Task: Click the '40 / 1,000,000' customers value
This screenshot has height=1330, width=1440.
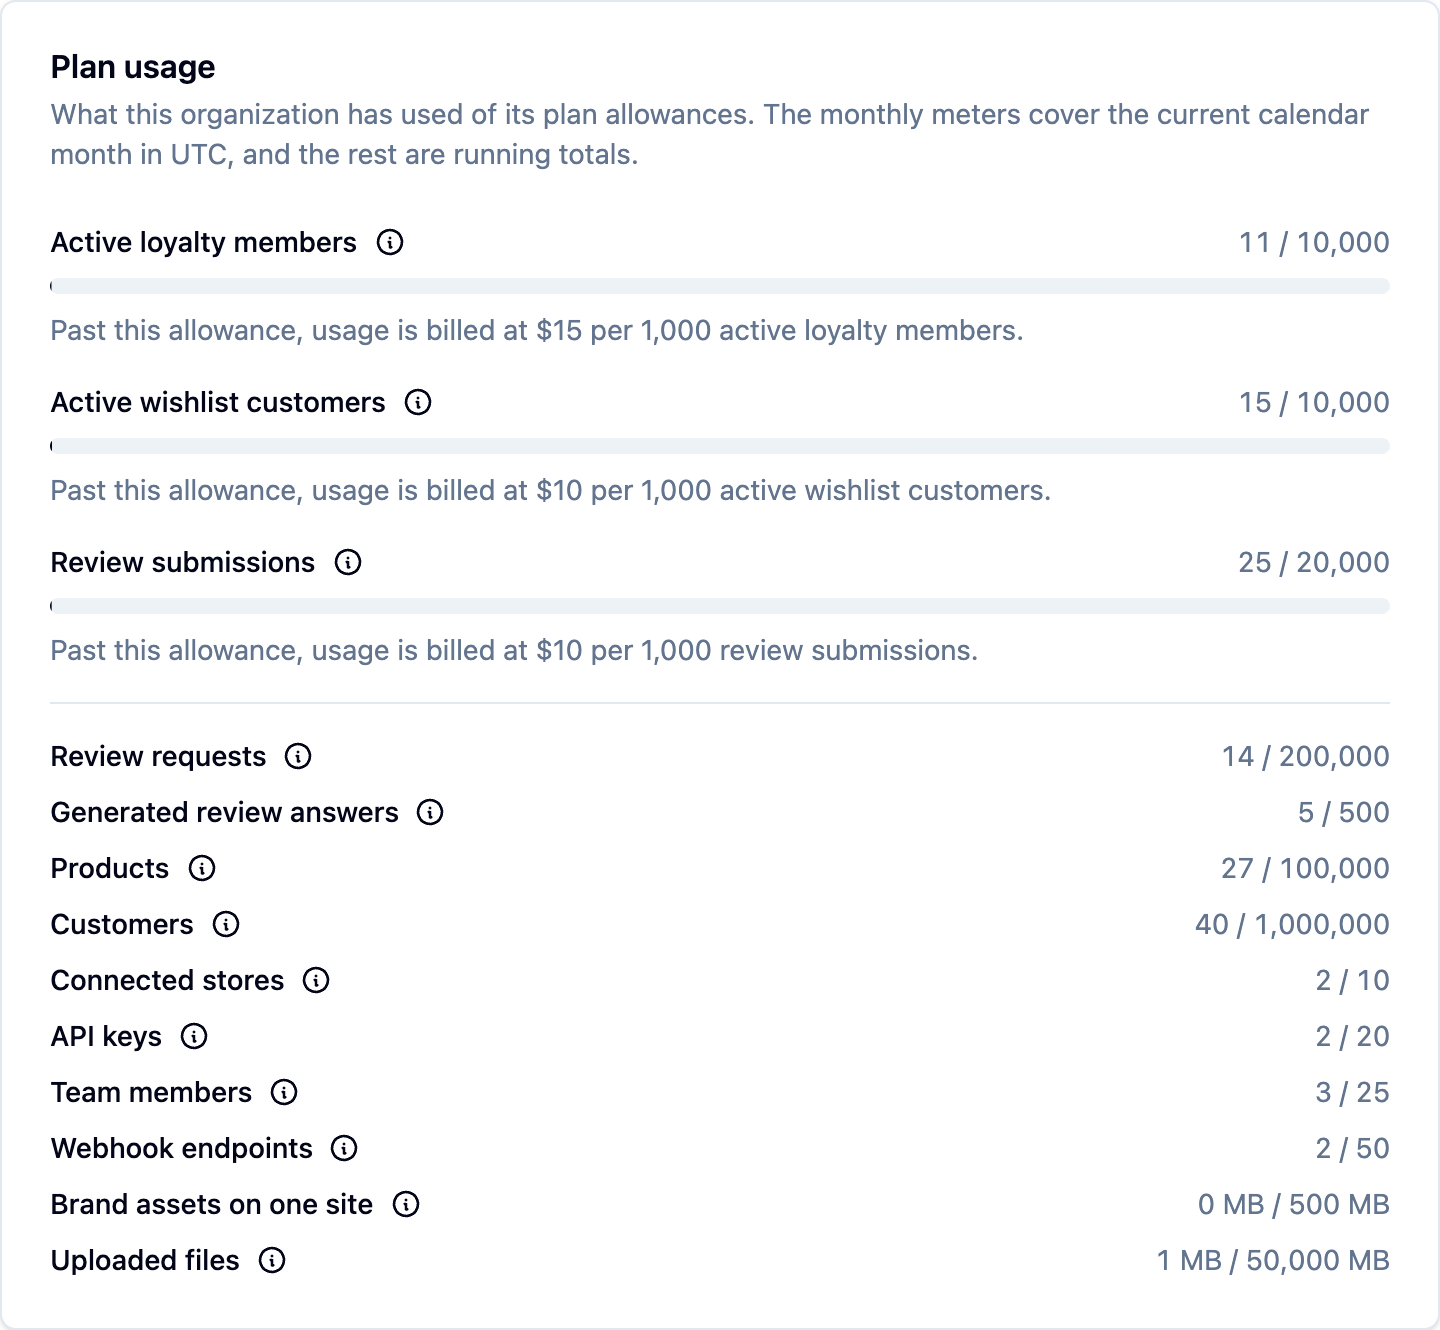Action: [1292, 924]
